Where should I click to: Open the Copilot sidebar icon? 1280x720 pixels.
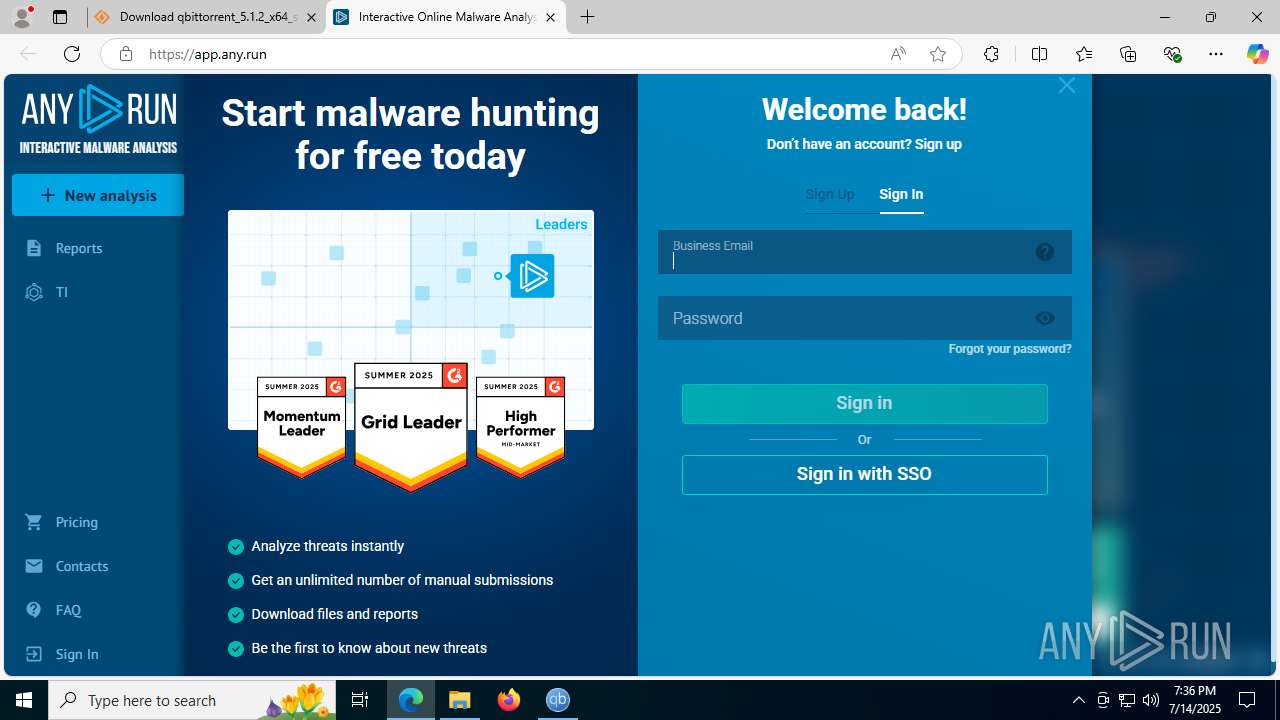1257,54
